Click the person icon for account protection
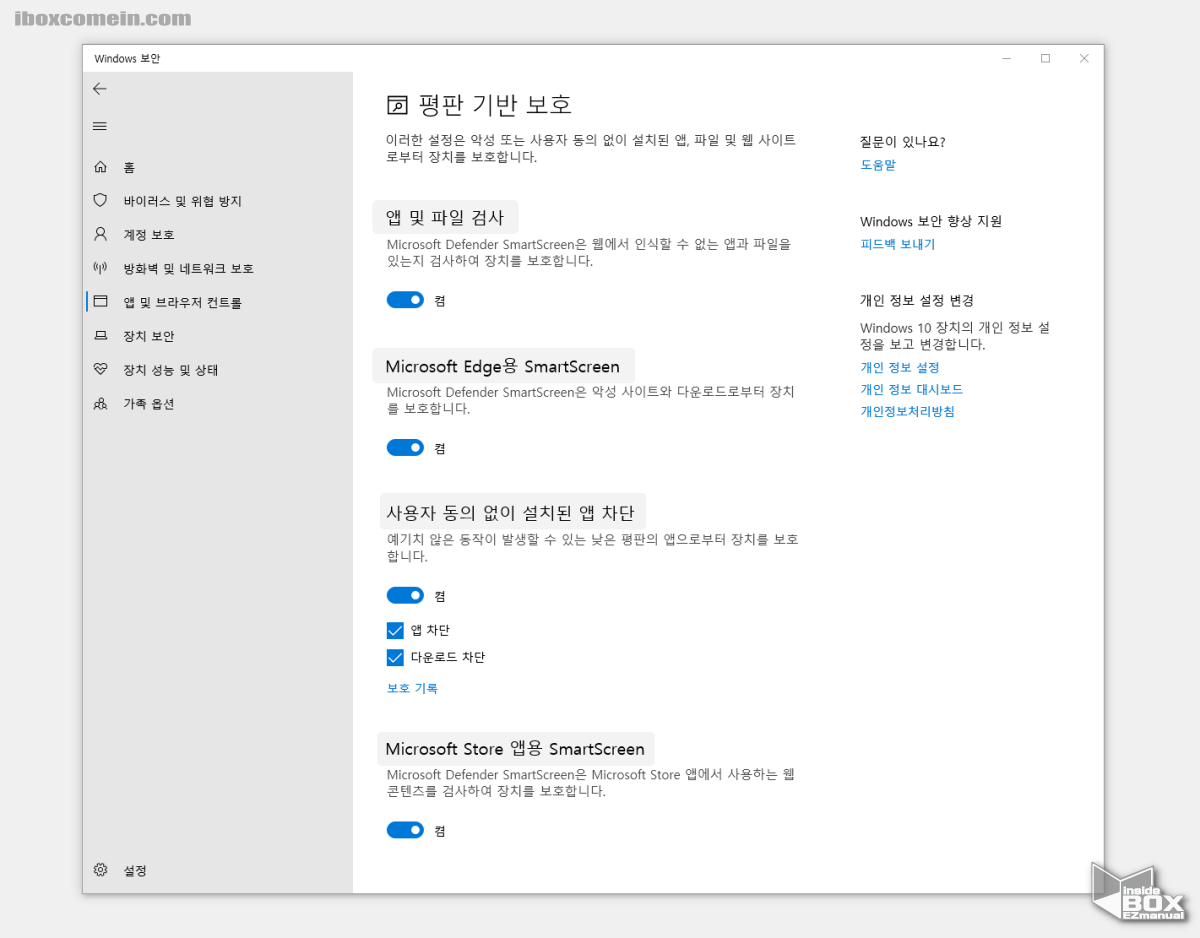 (x=100, y=234)
